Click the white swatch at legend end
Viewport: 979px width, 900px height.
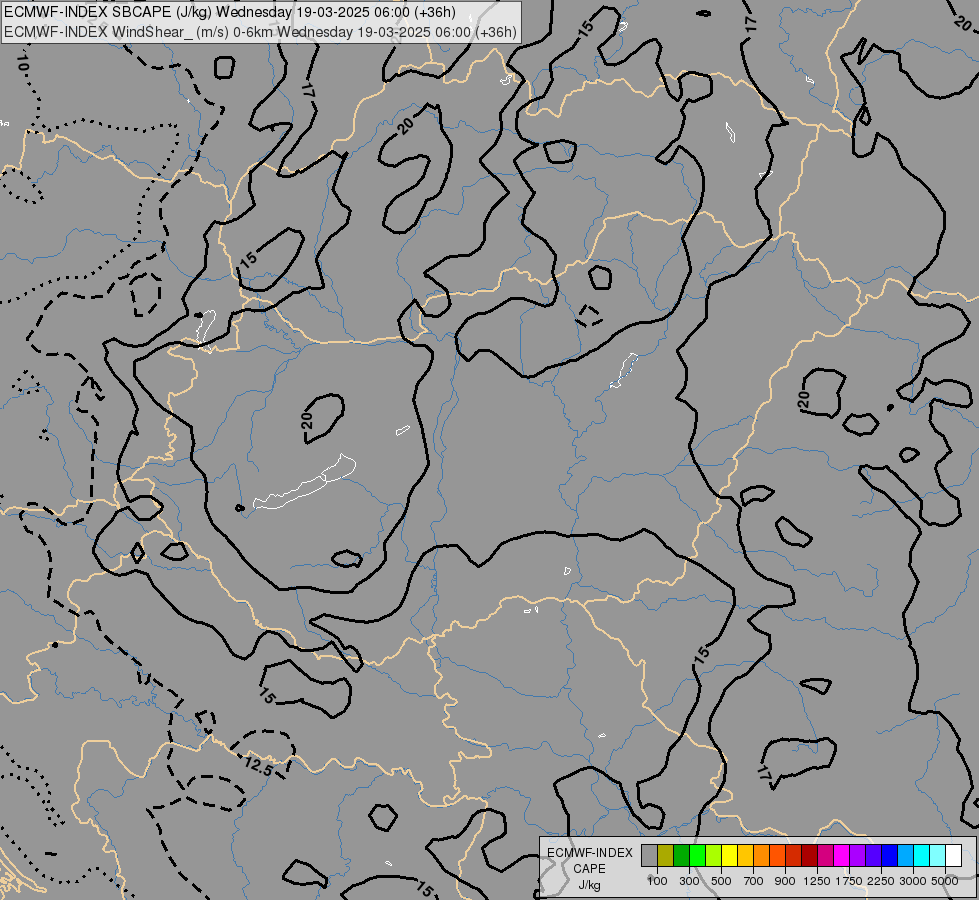(954, 856)
